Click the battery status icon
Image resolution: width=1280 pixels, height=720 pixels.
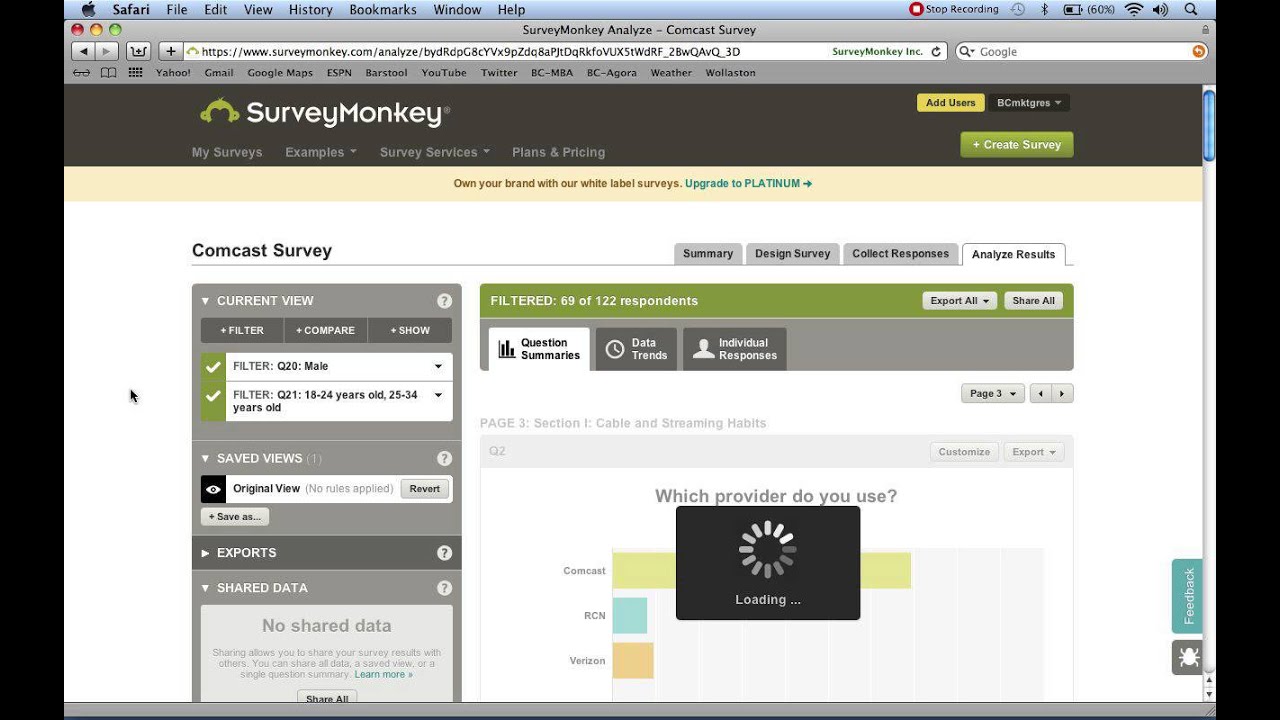tap(1089, 9)
